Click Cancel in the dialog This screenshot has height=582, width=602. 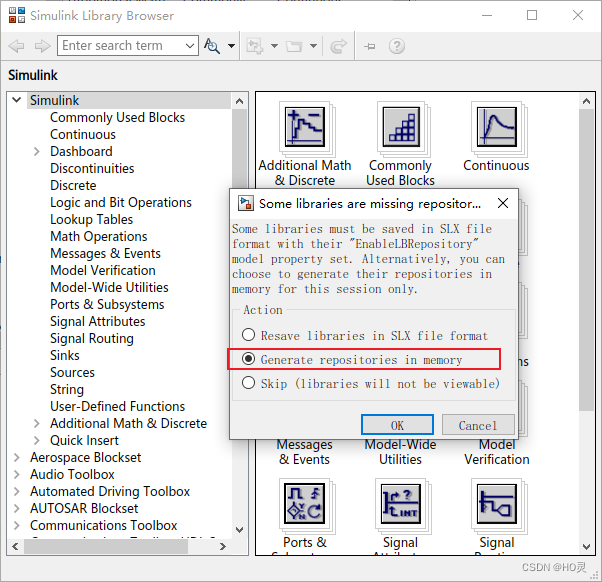(478, 425)
